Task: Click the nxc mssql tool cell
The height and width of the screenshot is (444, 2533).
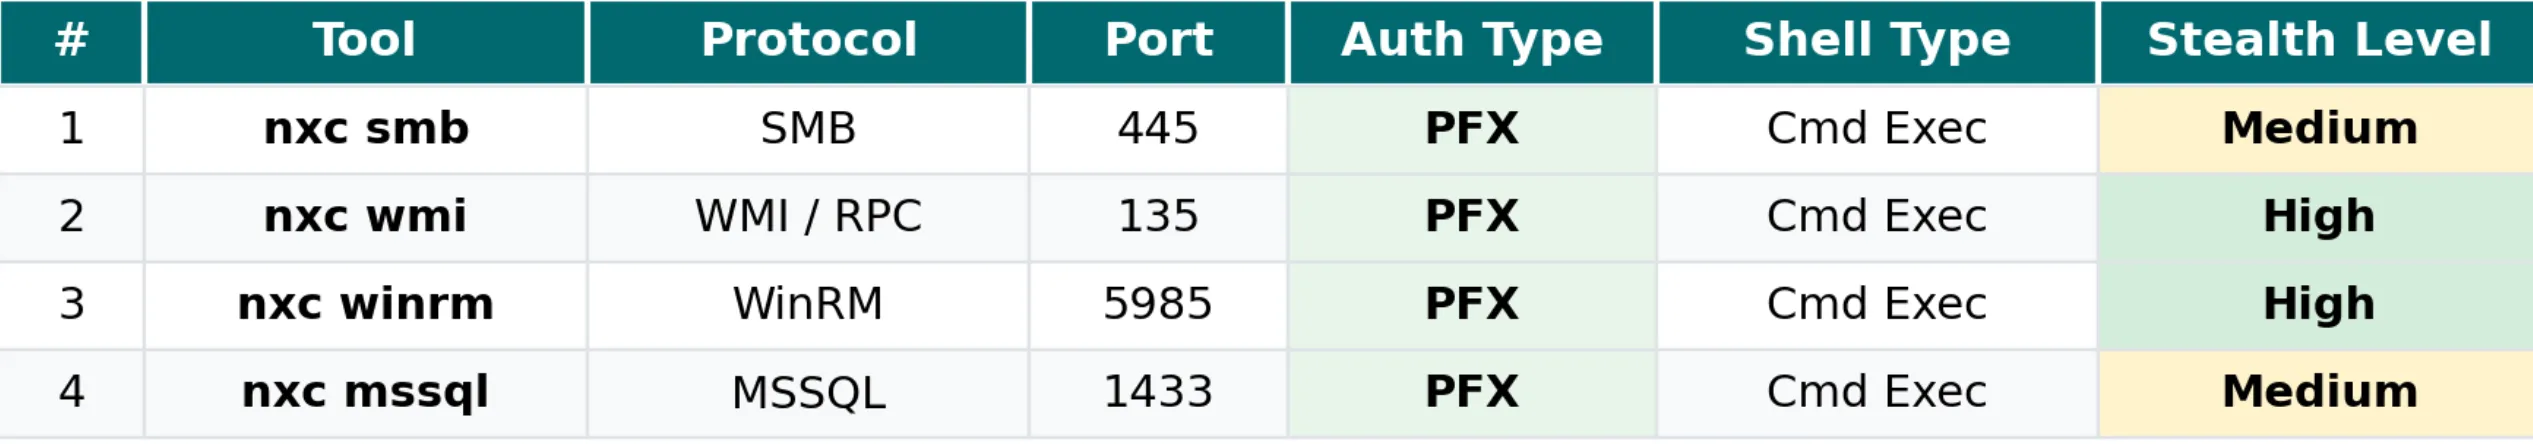Action: (365, 392)
